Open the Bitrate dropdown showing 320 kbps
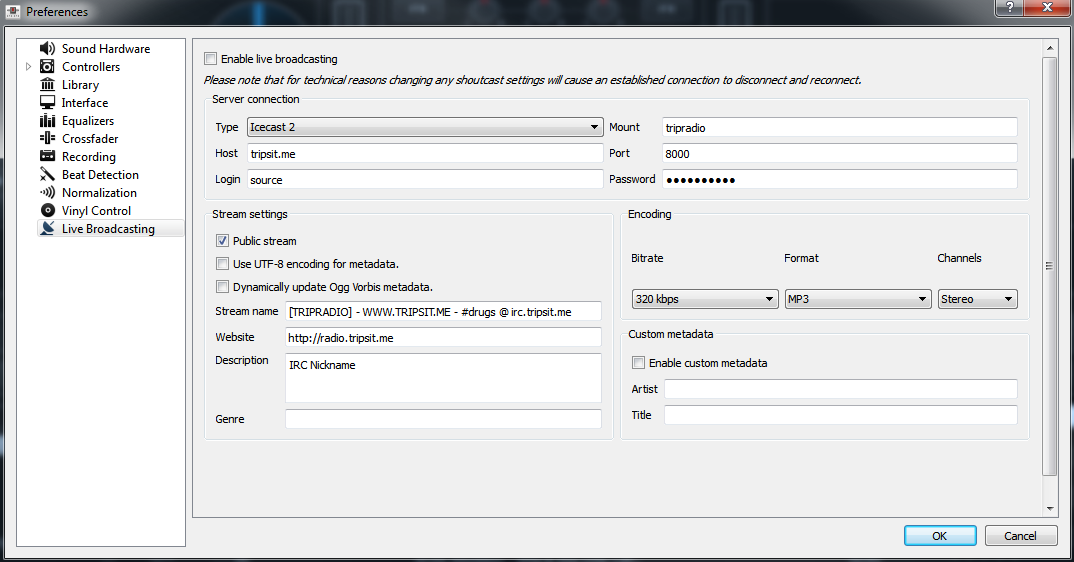 (x=705, y=299)
